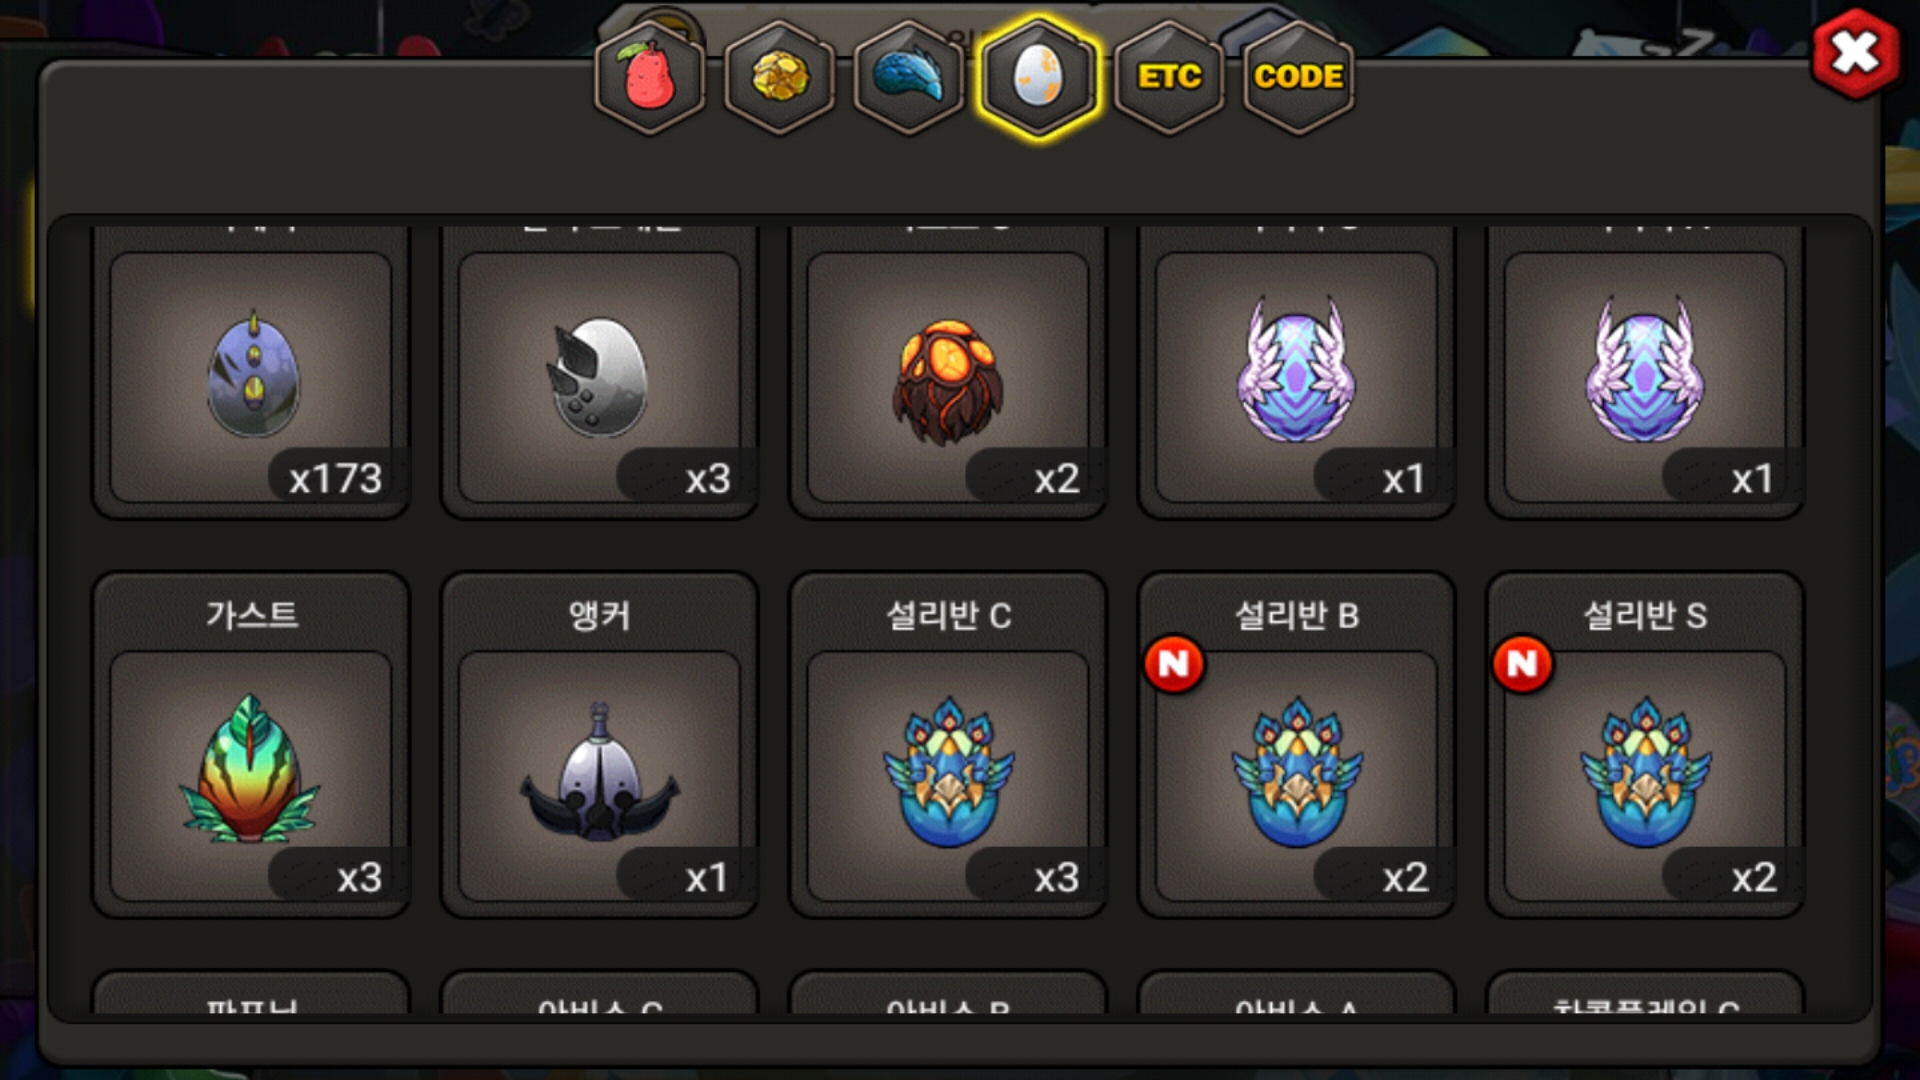
Task: Open the fruit food tab
Action: coord(650,77)
